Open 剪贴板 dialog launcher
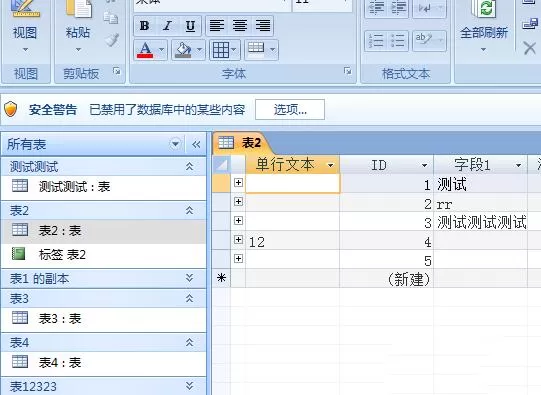This screenshot has width=541, height=395. 117,71
